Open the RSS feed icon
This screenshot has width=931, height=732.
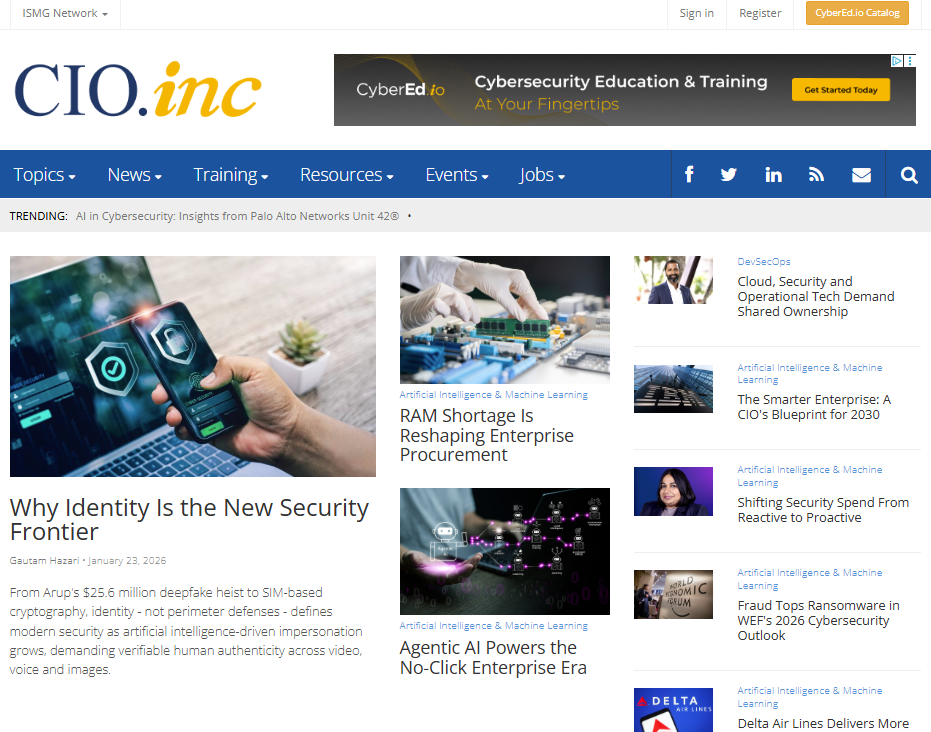[816, 175]
